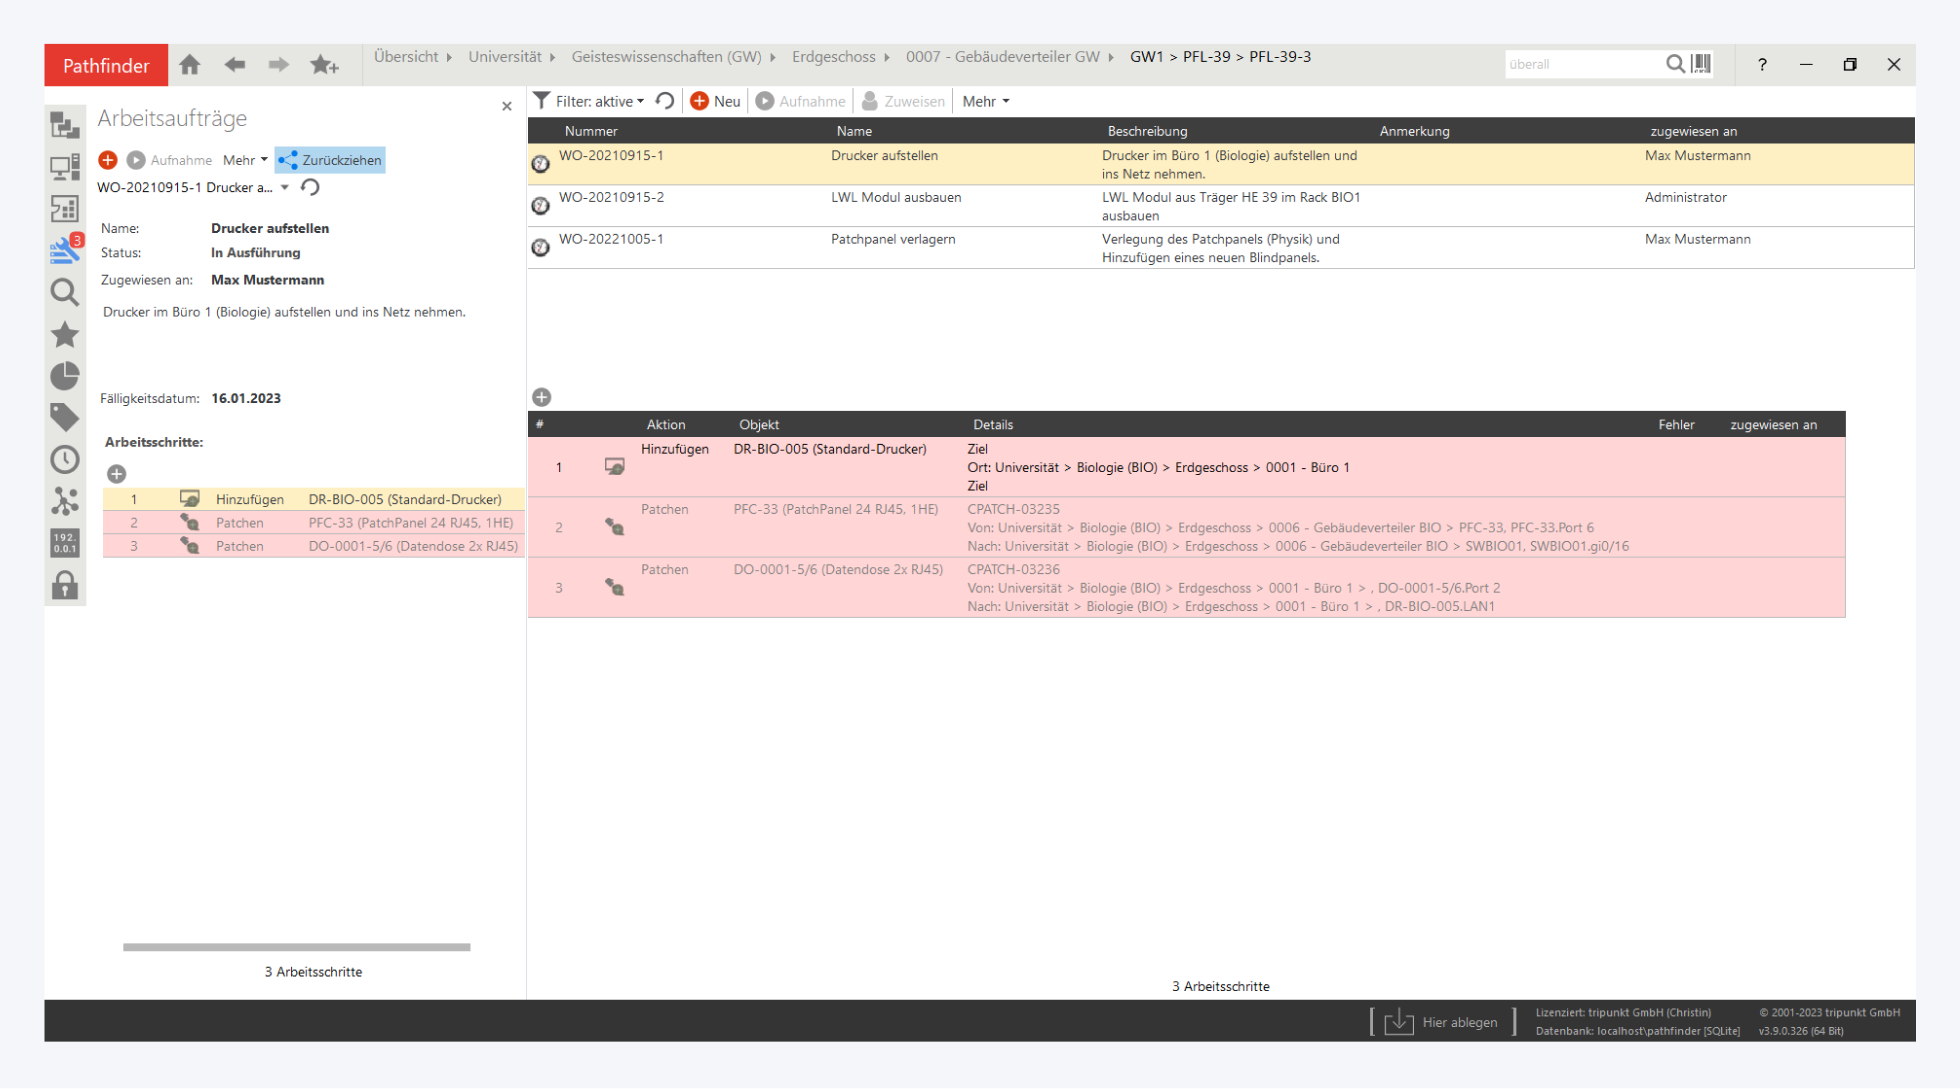Expand the 'Mehr' menu in main toolbar
The height and width of the screenshot is (1089, 1960).
pyautogui.click(x=985, y=101)
